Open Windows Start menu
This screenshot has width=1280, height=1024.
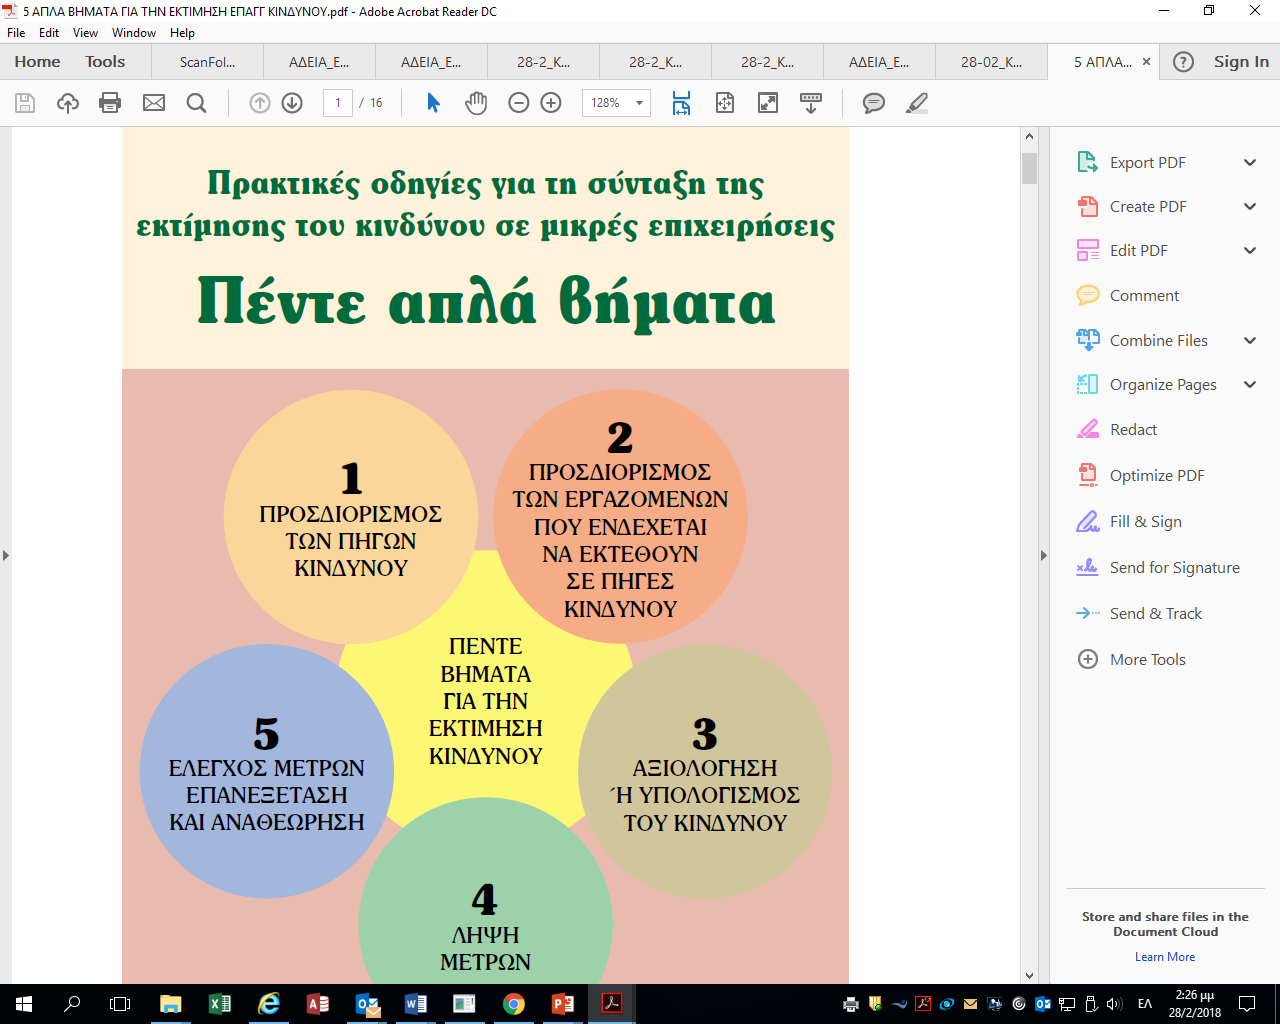click(23, 1004)
